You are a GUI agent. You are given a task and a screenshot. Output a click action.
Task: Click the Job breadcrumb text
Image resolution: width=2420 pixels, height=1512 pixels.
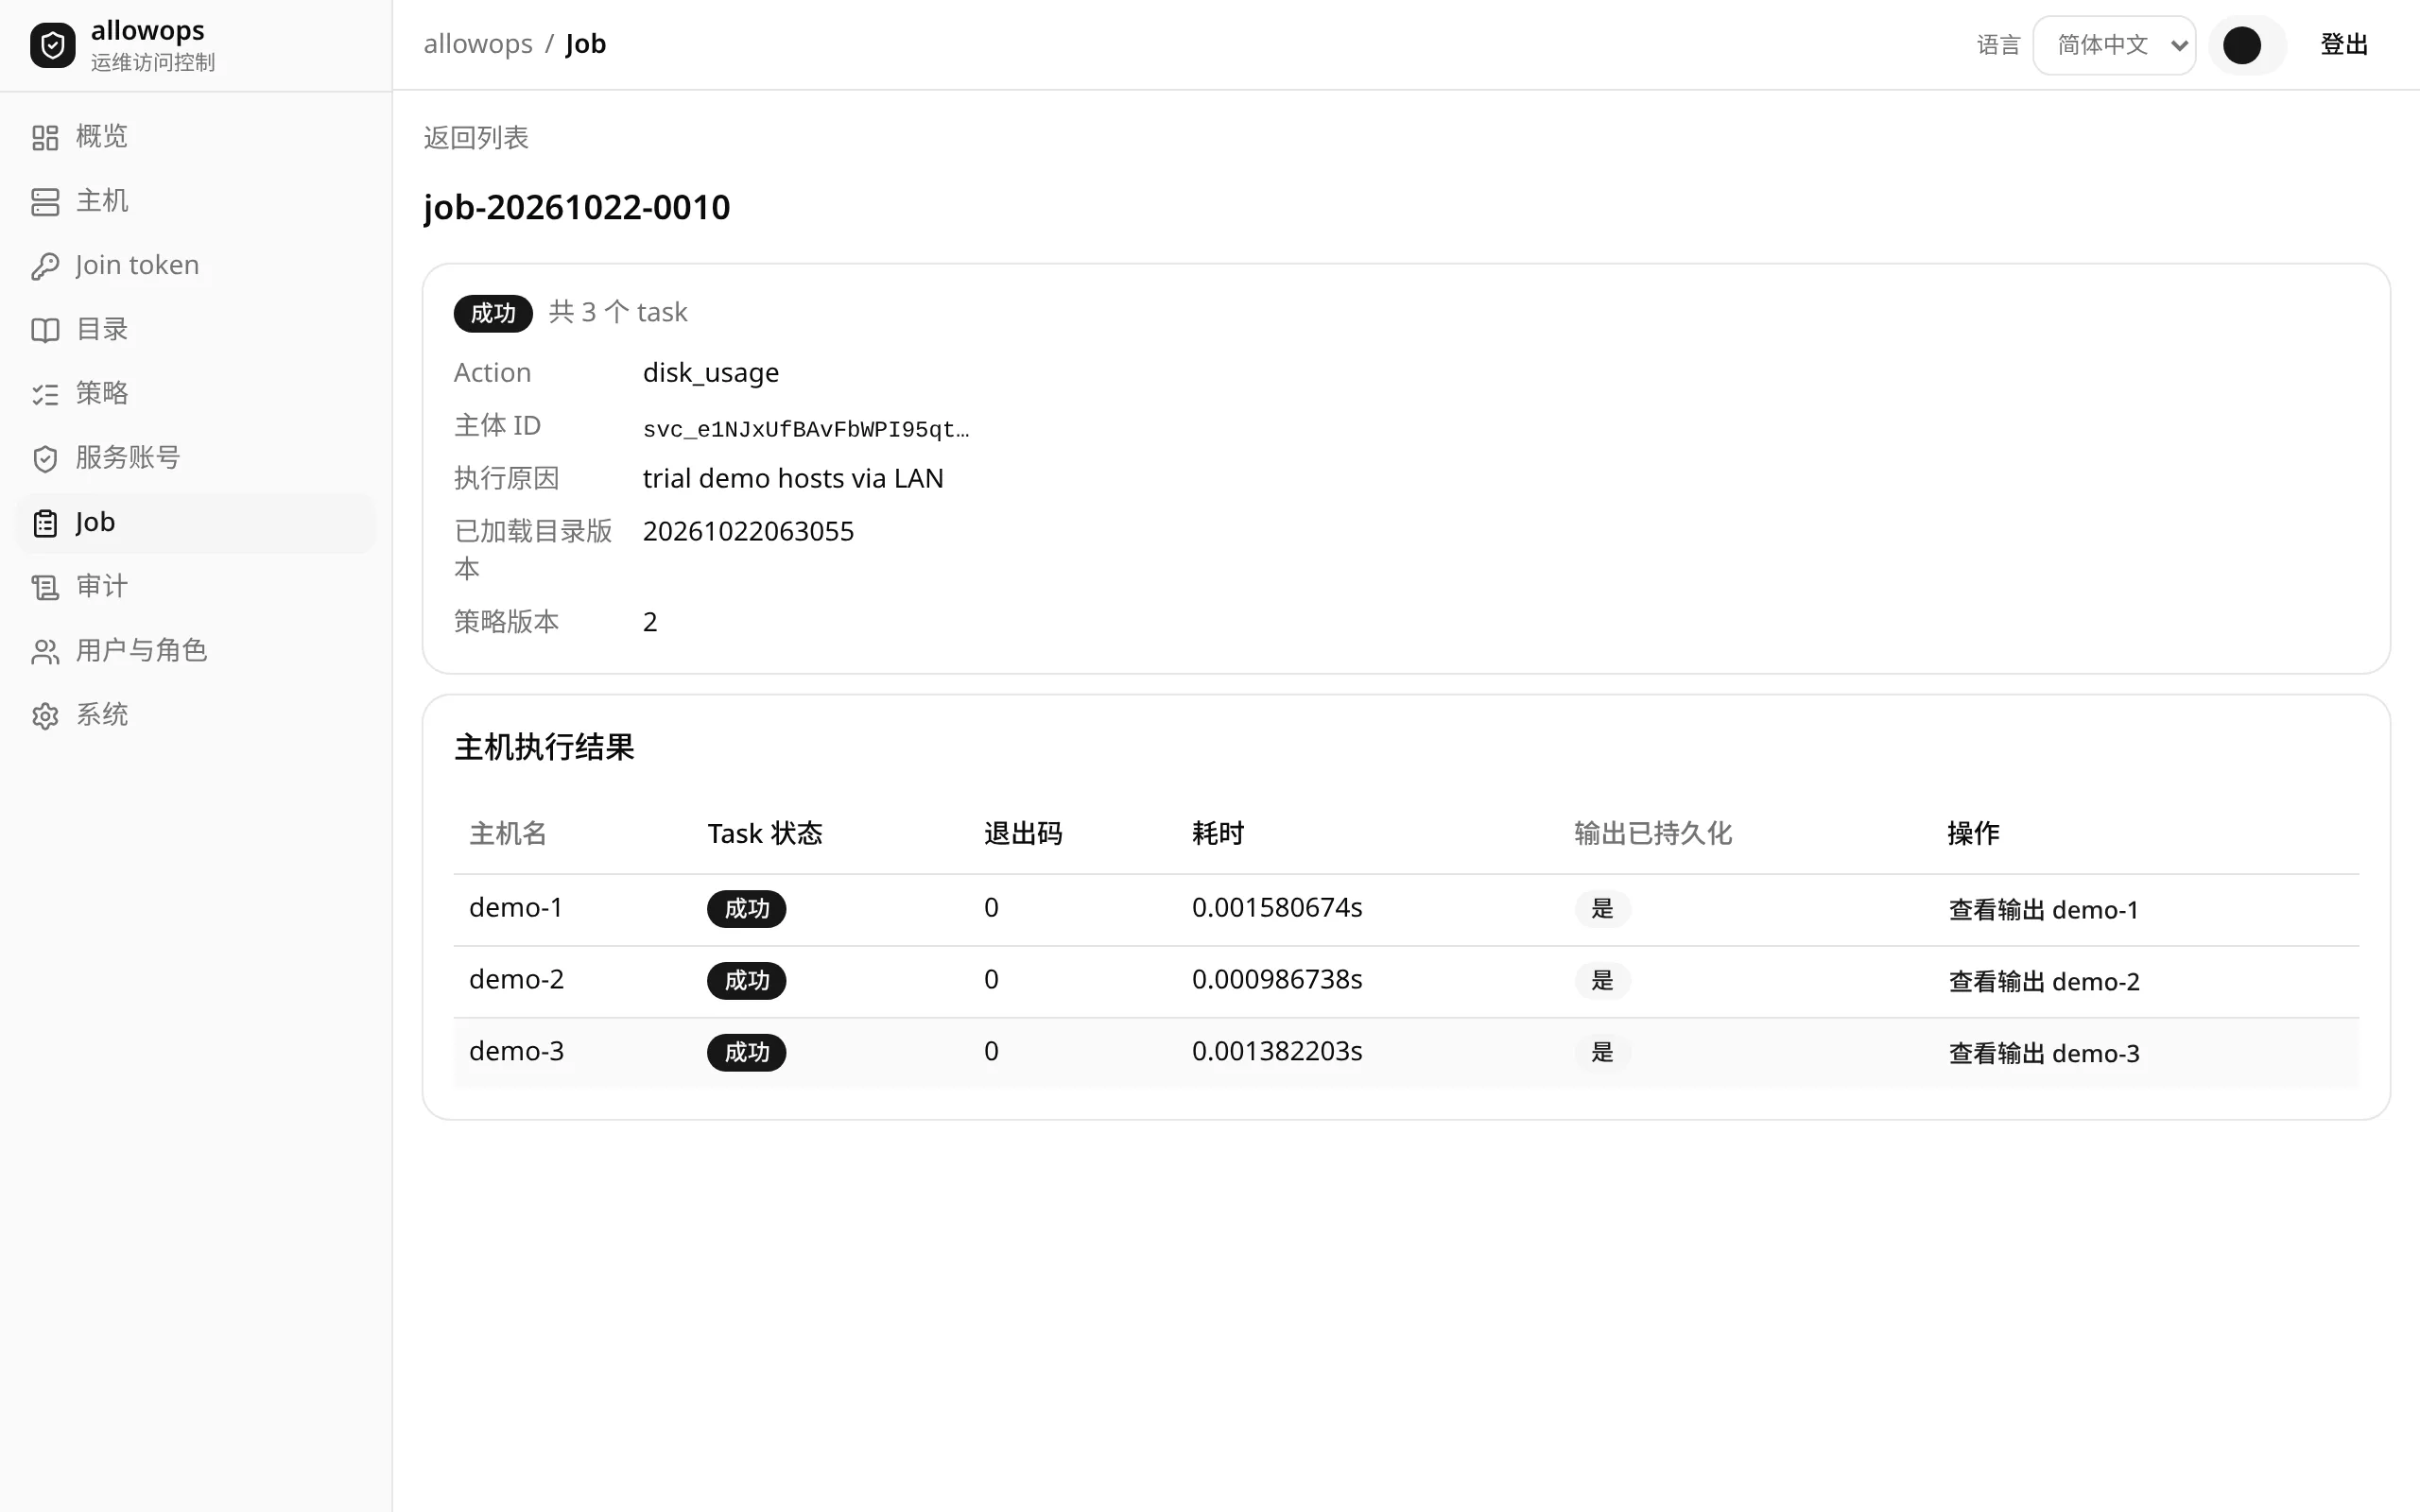click(586, 44)
